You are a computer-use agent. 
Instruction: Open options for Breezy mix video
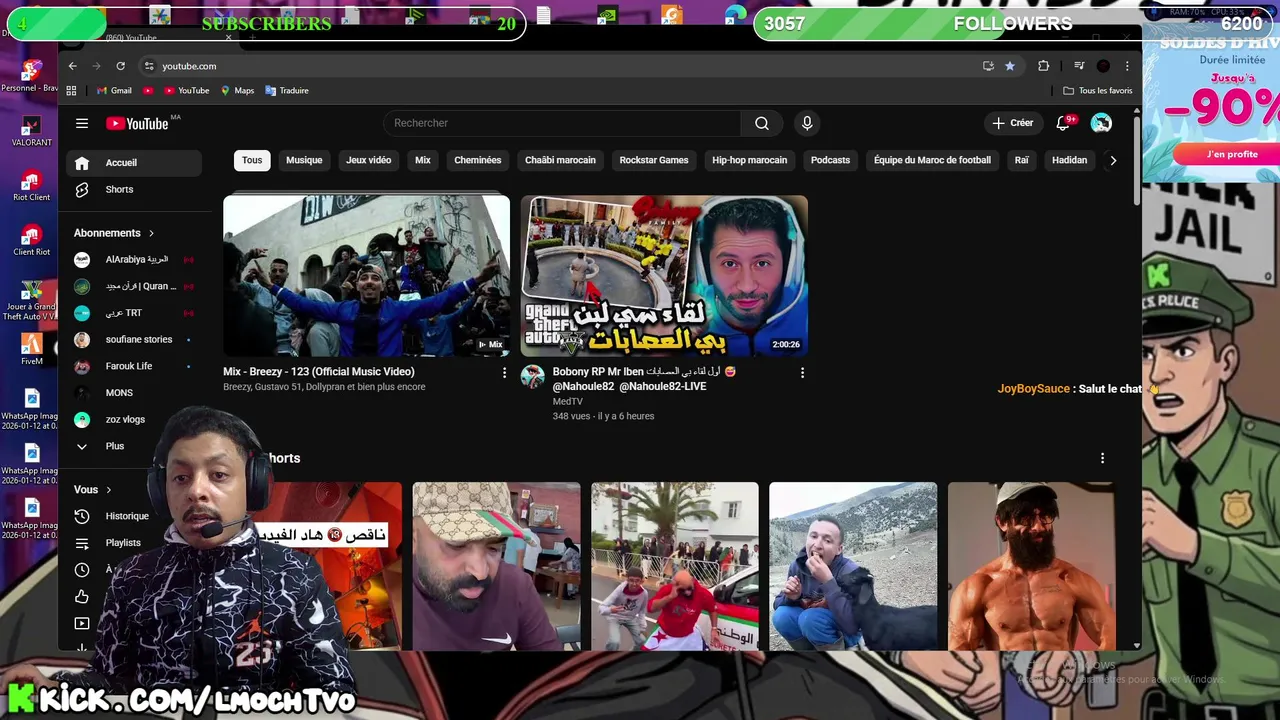(504, 372)
